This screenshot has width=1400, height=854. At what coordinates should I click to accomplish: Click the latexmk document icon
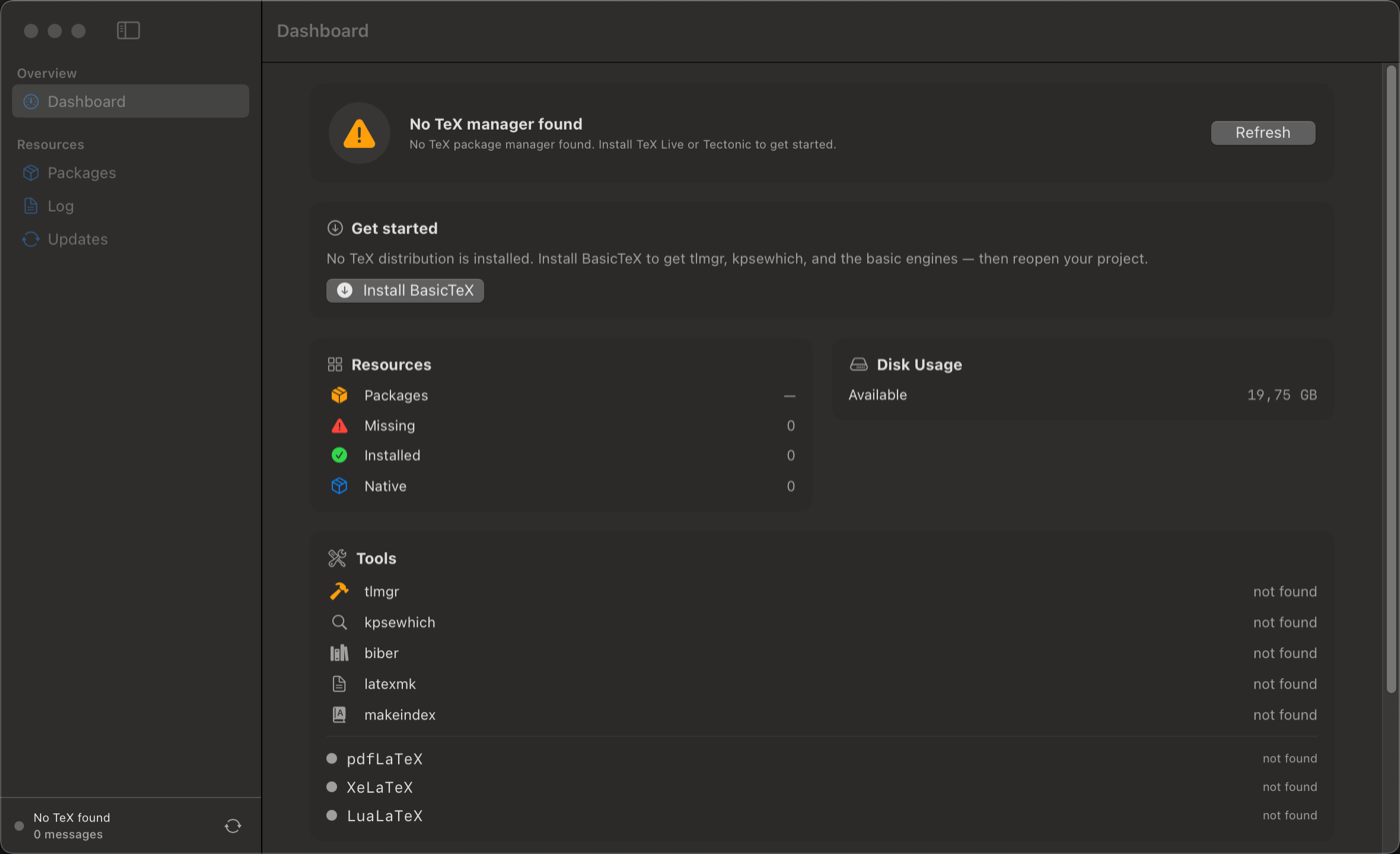click(339, 684)
